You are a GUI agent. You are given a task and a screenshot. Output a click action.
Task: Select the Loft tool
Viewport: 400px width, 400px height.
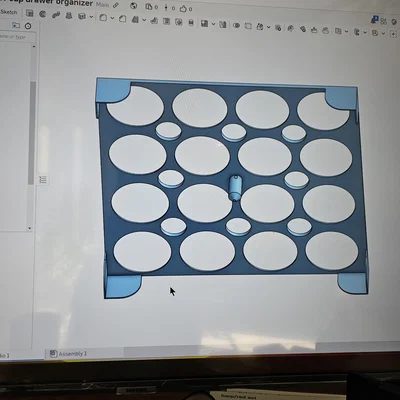click(69, 15)
